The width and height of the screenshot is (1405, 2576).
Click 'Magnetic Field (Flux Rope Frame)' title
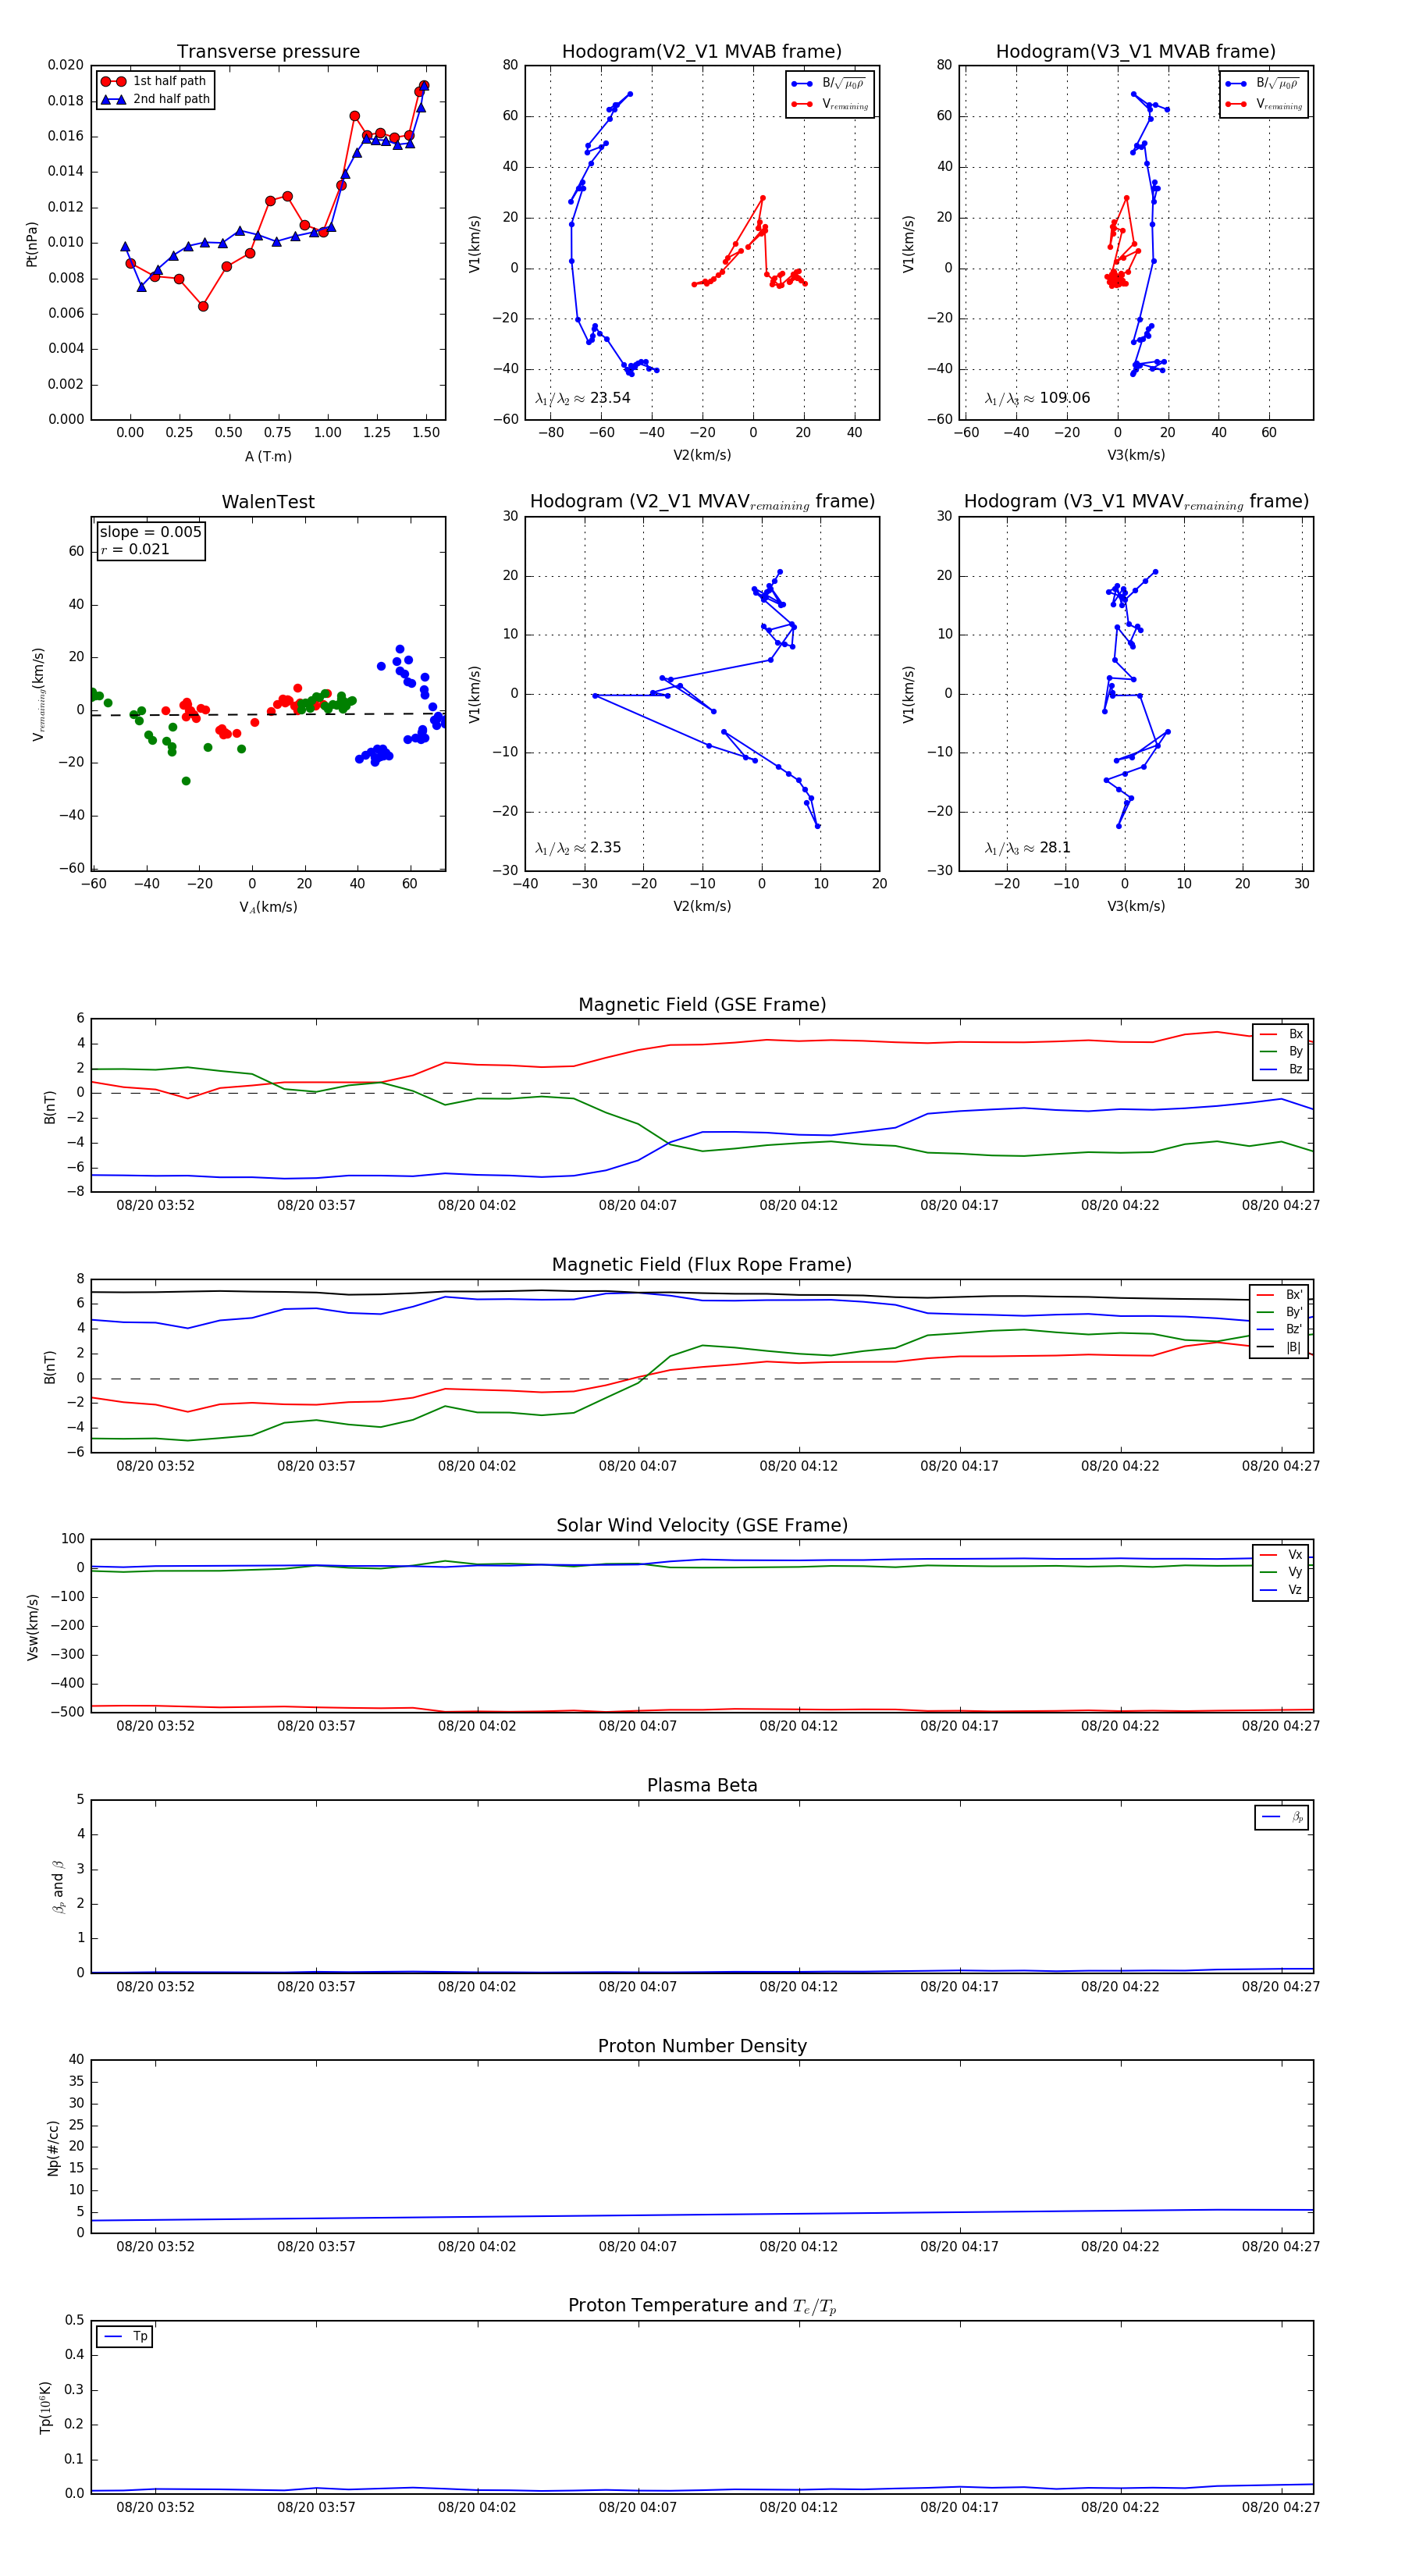pyautogui.click(x=702, y=1265)
